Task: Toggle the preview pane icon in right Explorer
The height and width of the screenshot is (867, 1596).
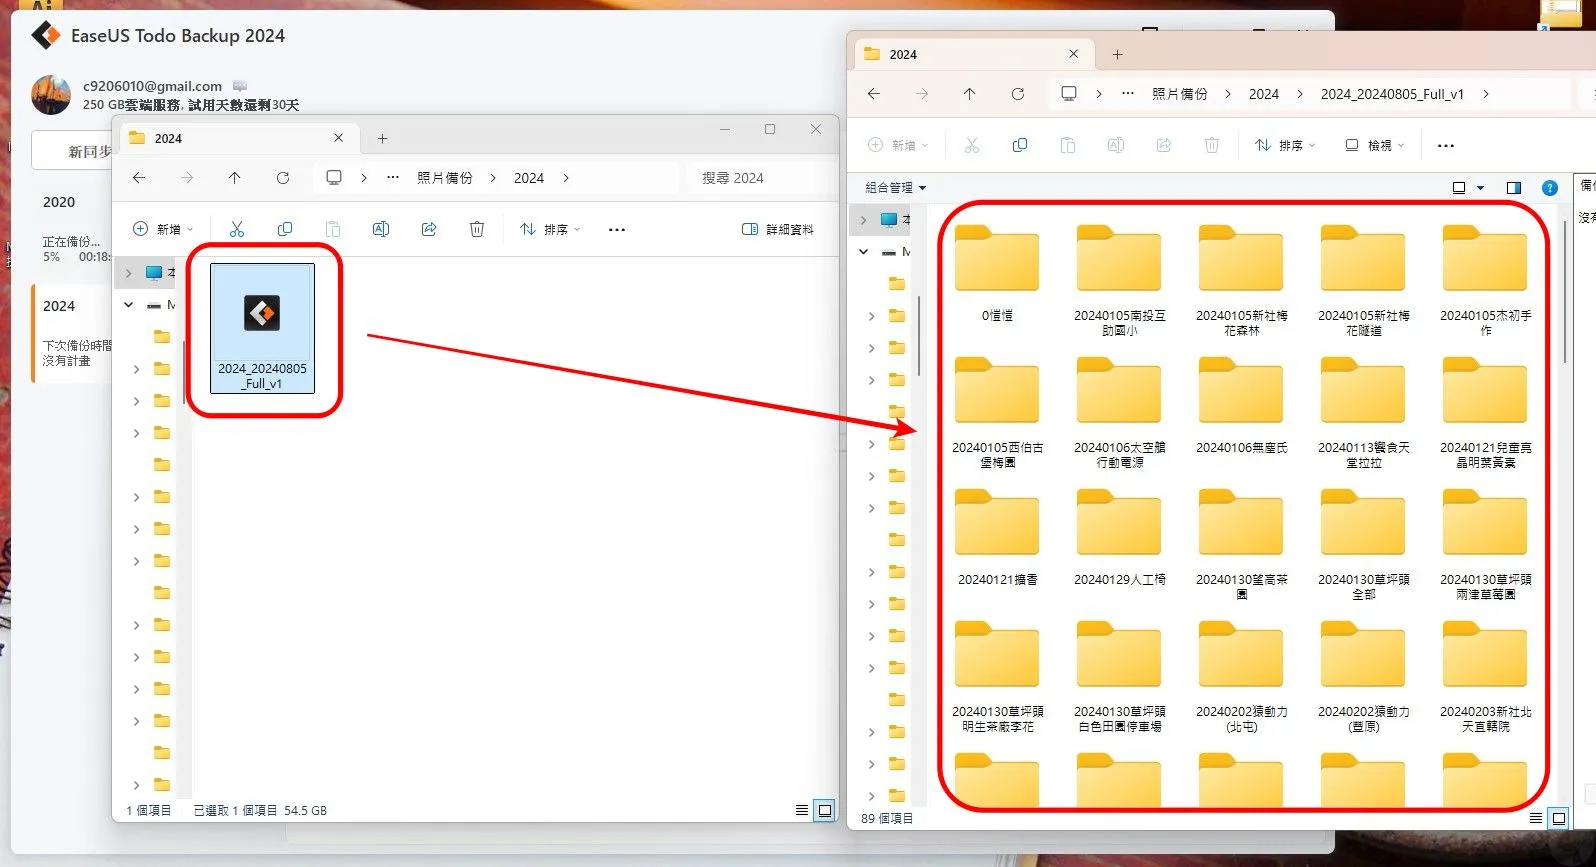Action: click(x=1514, y=187)
